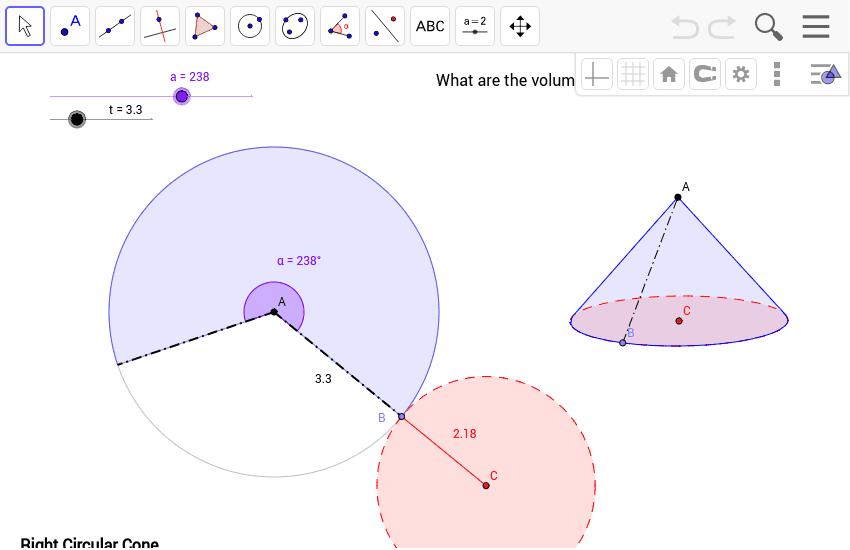Click point A at sector center

point(274,312)
